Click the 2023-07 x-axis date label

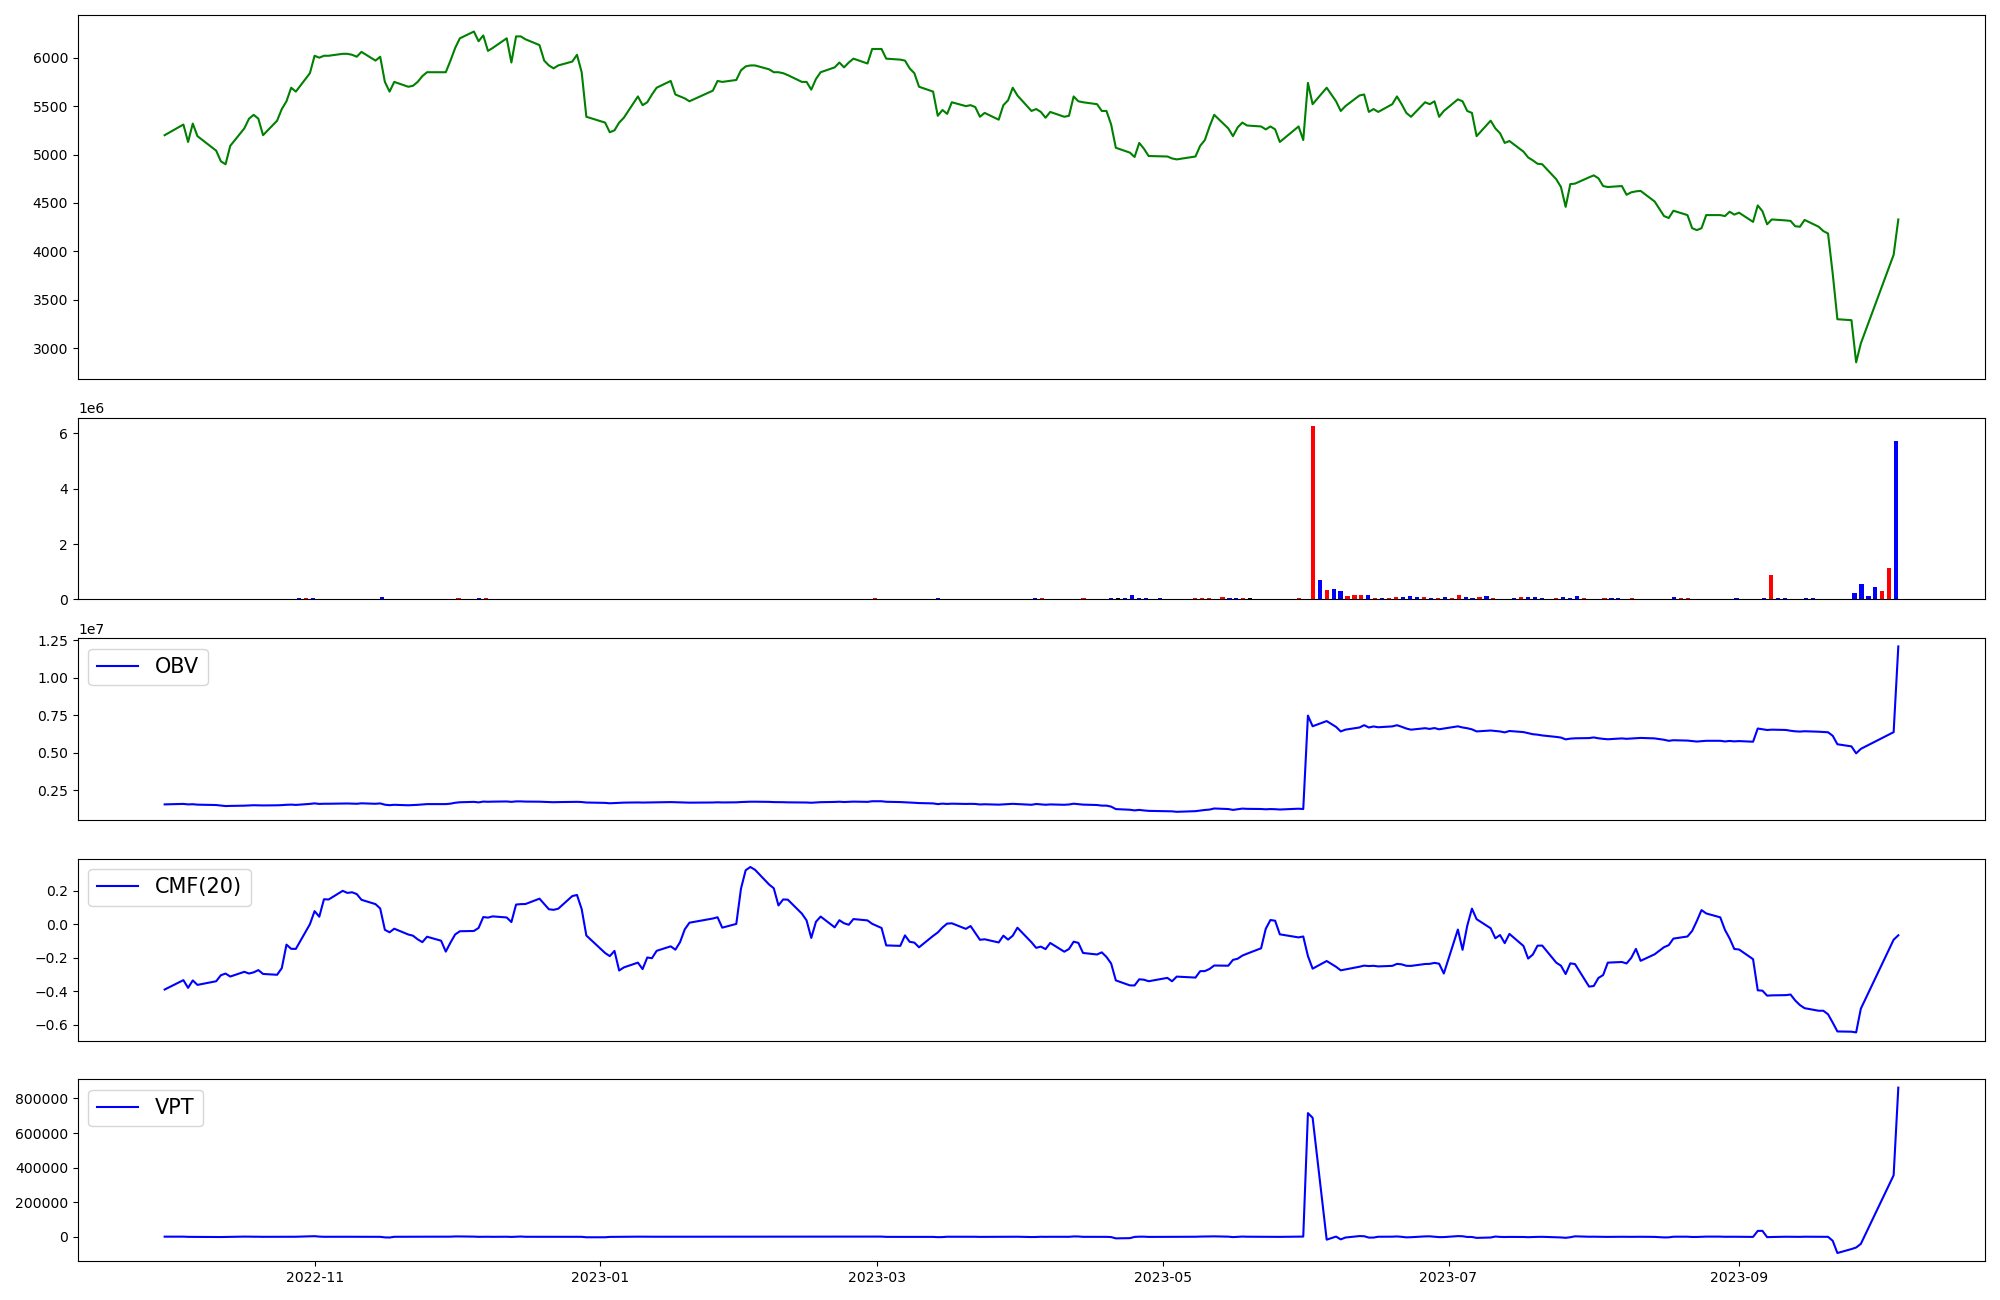(1448, 1277)
